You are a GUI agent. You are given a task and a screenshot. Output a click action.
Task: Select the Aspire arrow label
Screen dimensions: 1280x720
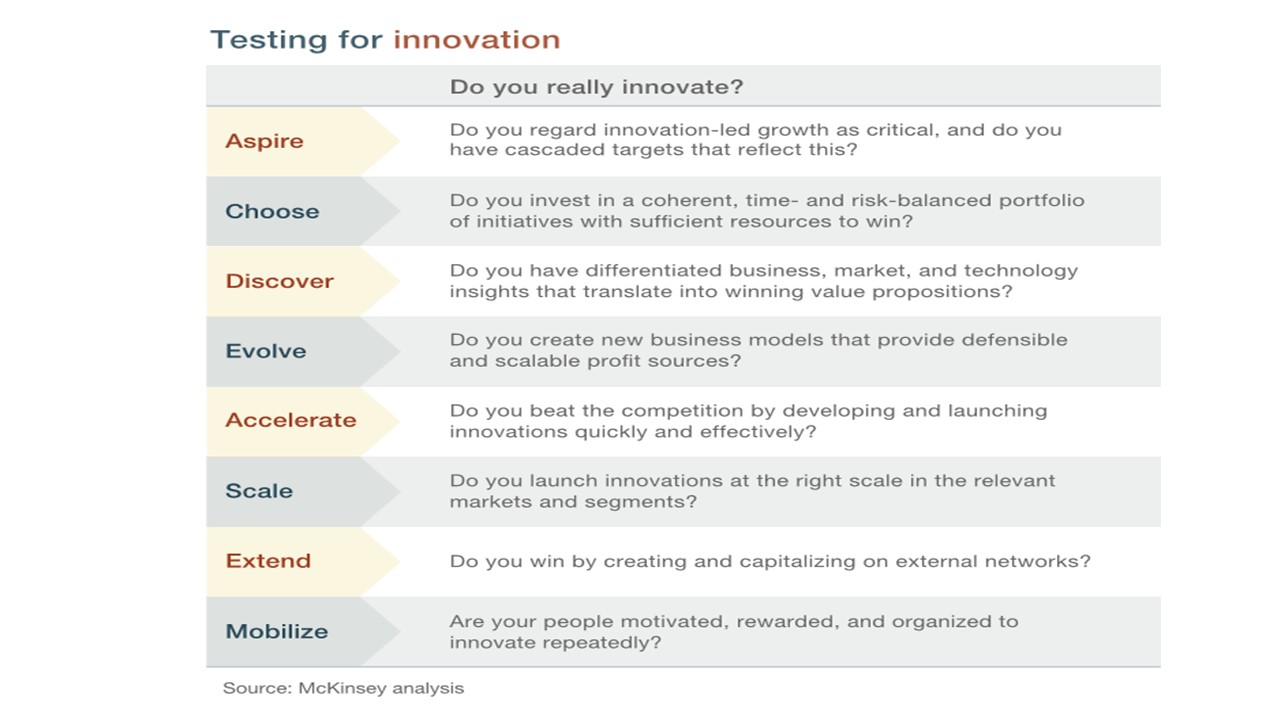point(264,141)
